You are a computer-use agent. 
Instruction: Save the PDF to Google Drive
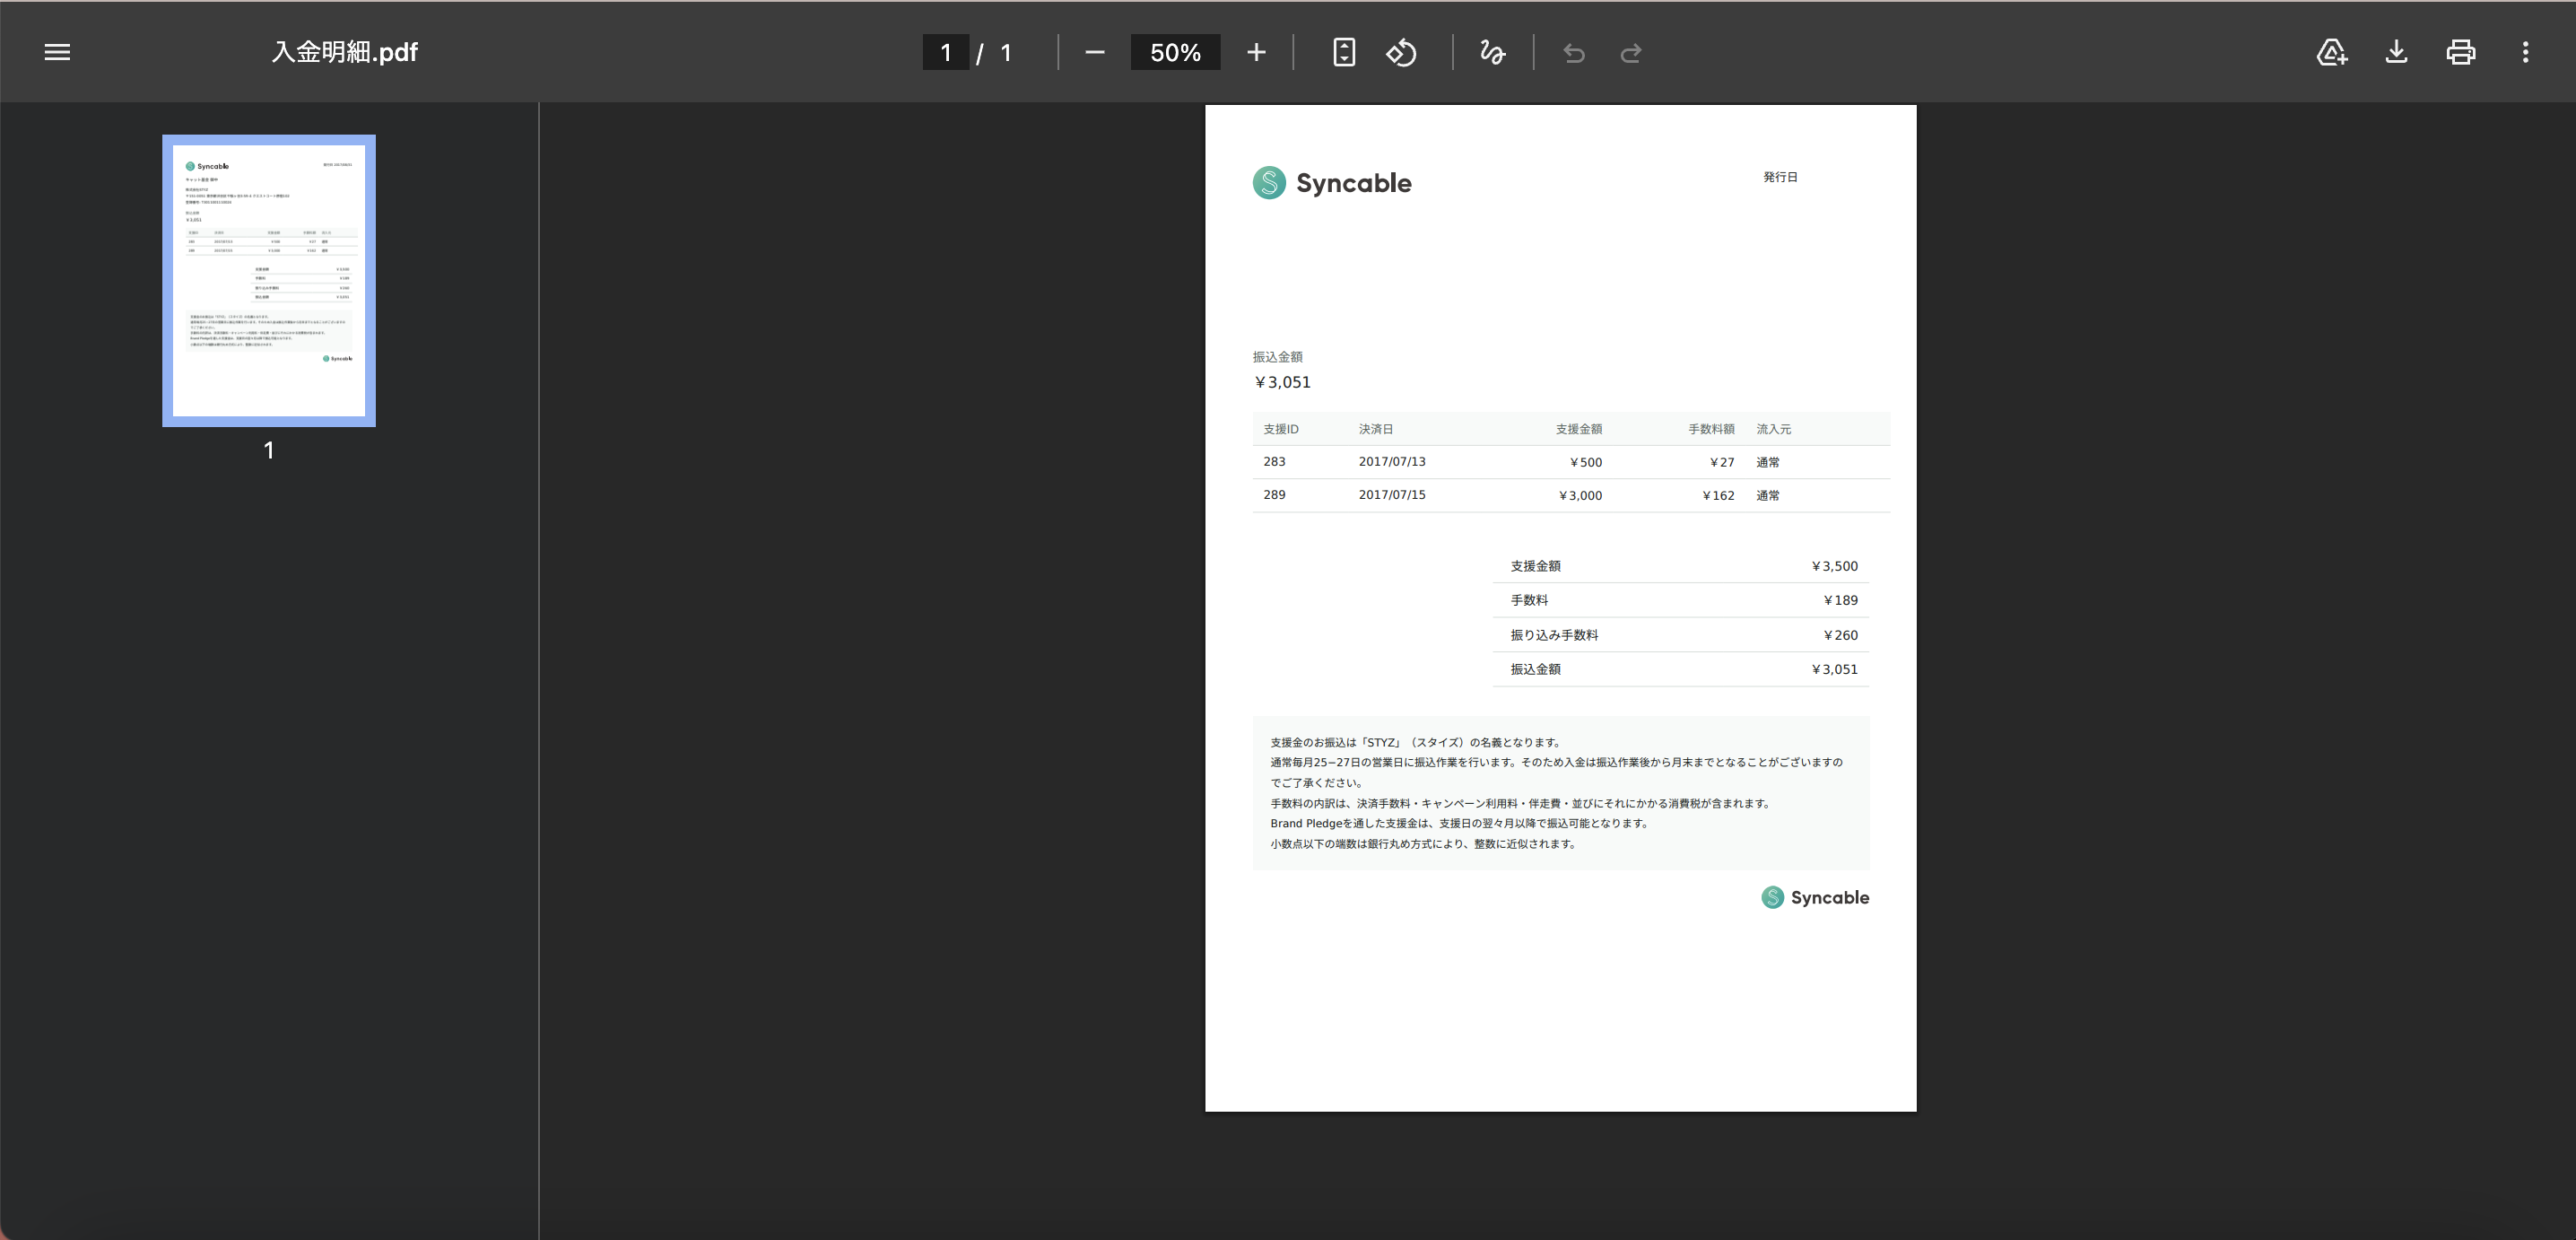point(2331,52)
